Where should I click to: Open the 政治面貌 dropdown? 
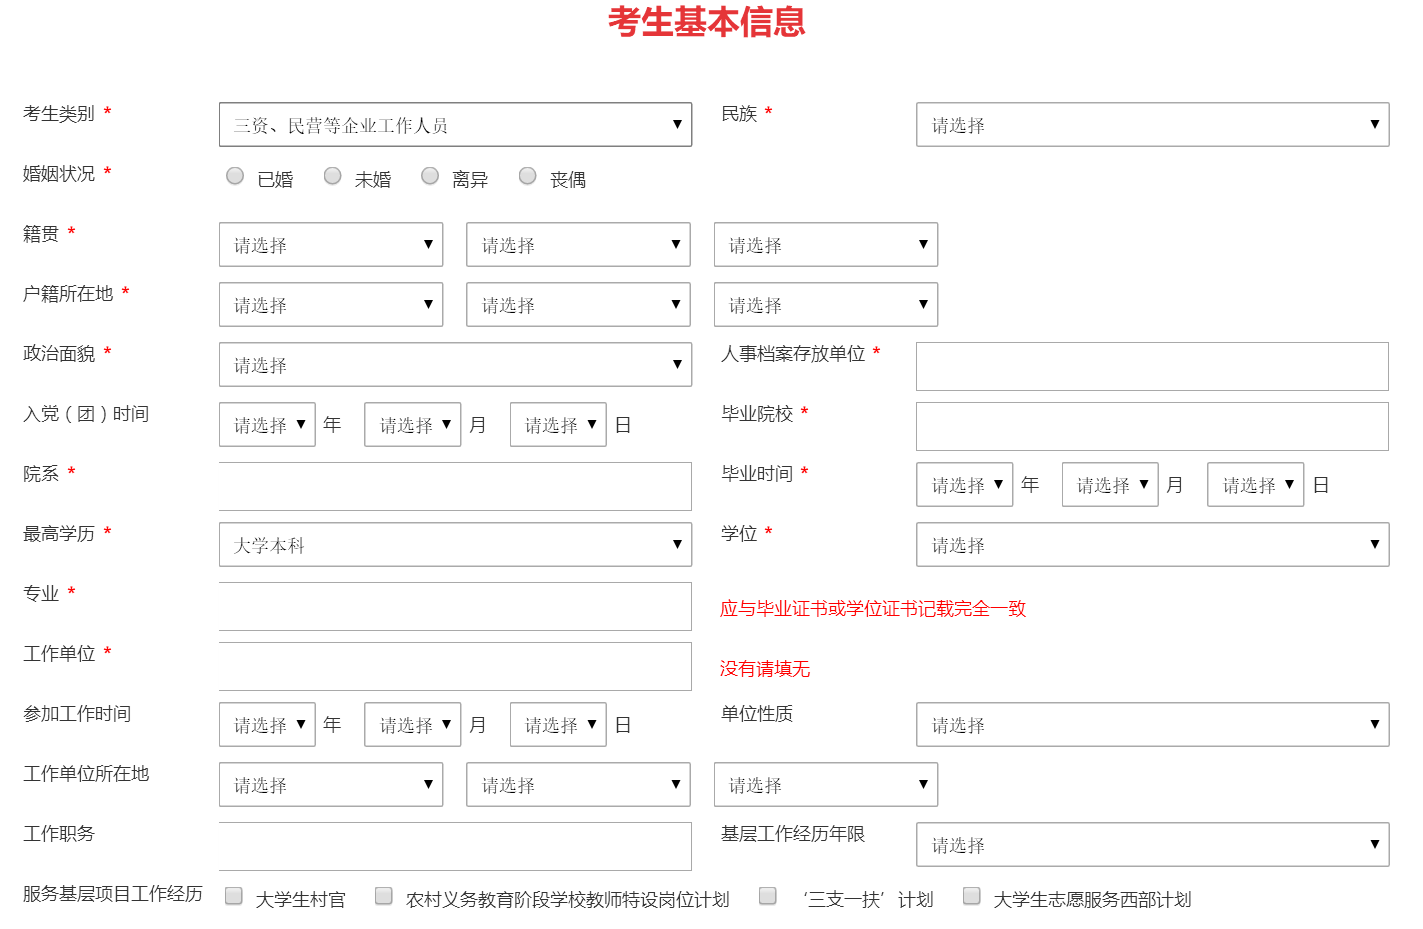click(455, 365)
